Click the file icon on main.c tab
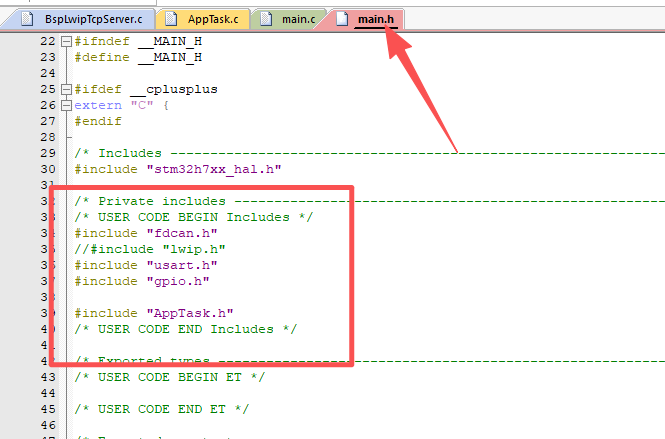665x439 pixels. pyautogui.click(x=266, y=19)
